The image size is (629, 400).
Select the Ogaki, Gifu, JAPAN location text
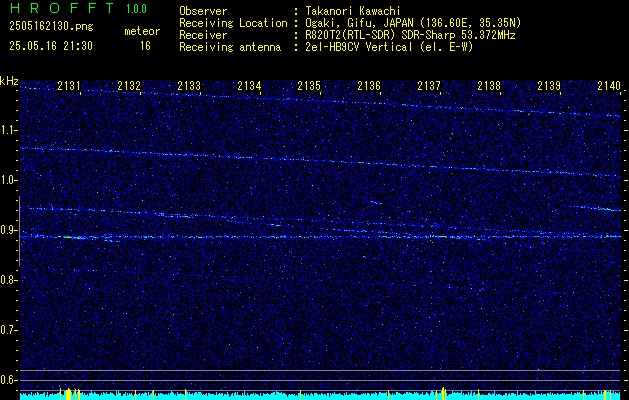[x=413, y=23]
